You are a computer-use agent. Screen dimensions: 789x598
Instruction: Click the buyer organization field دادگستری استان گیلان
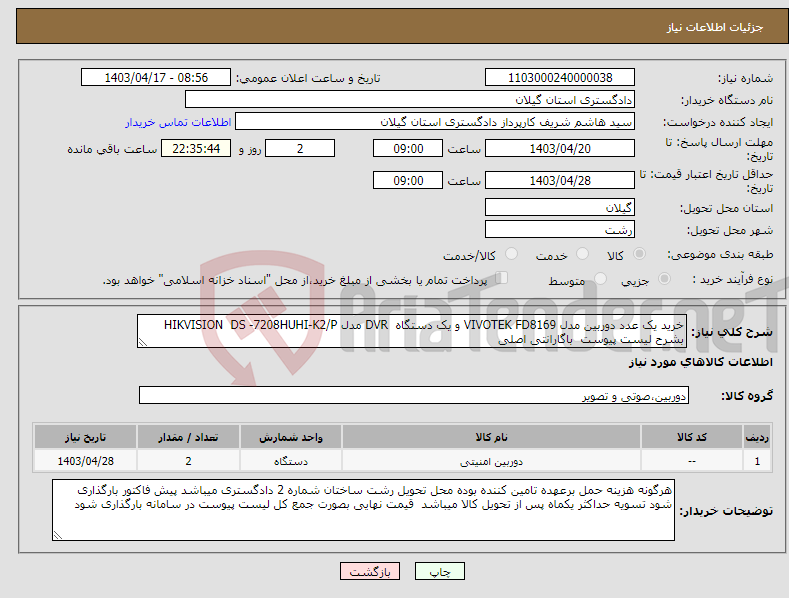410,99
